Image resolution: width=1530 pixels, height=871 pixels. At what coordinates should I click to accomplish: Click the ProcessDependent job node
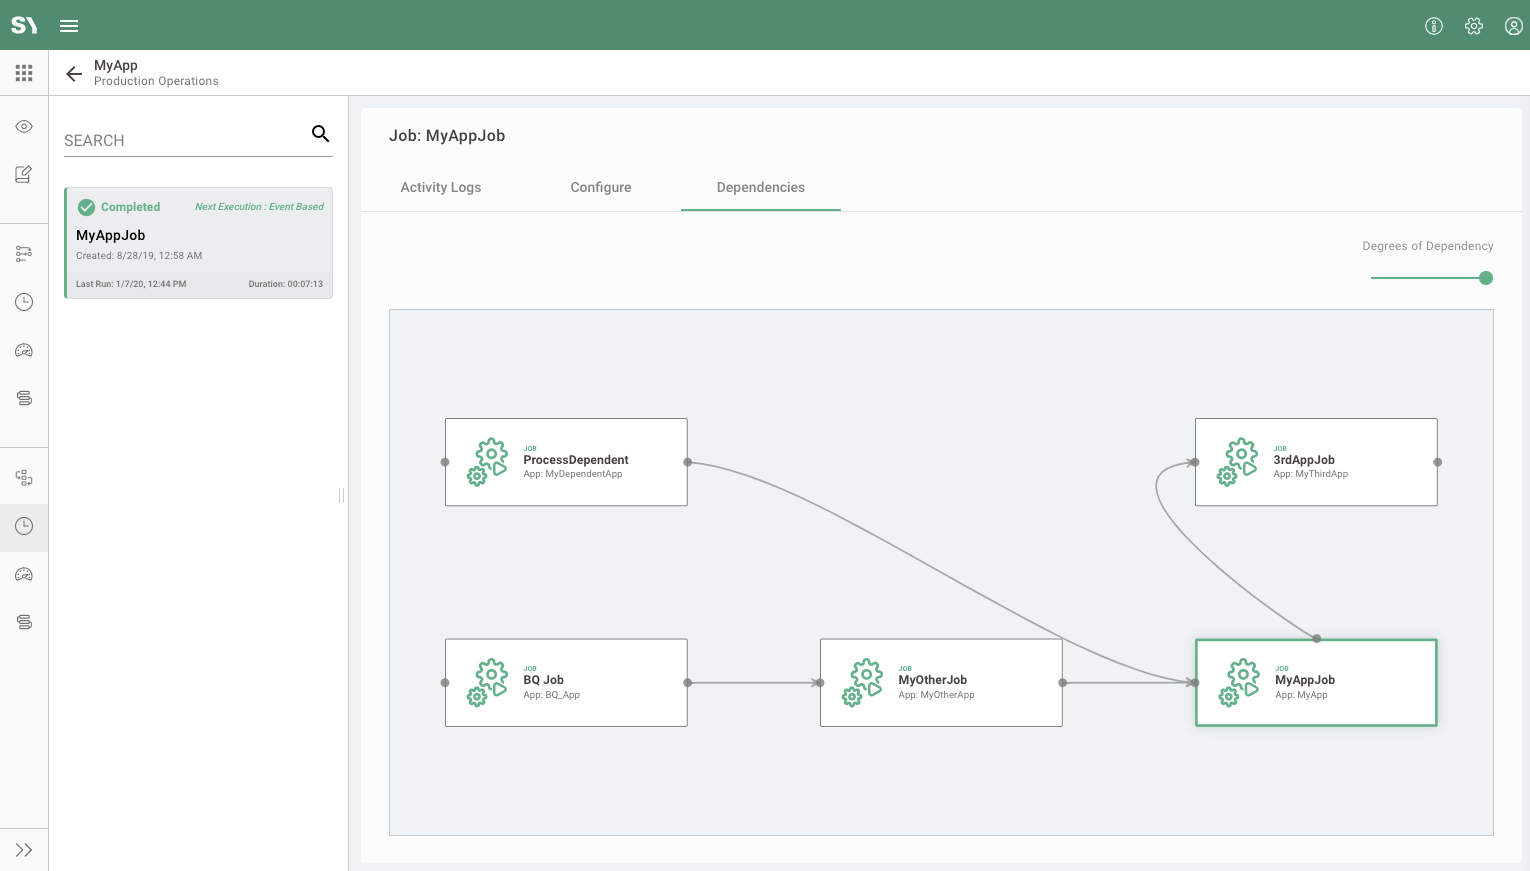tap(566, 462)
